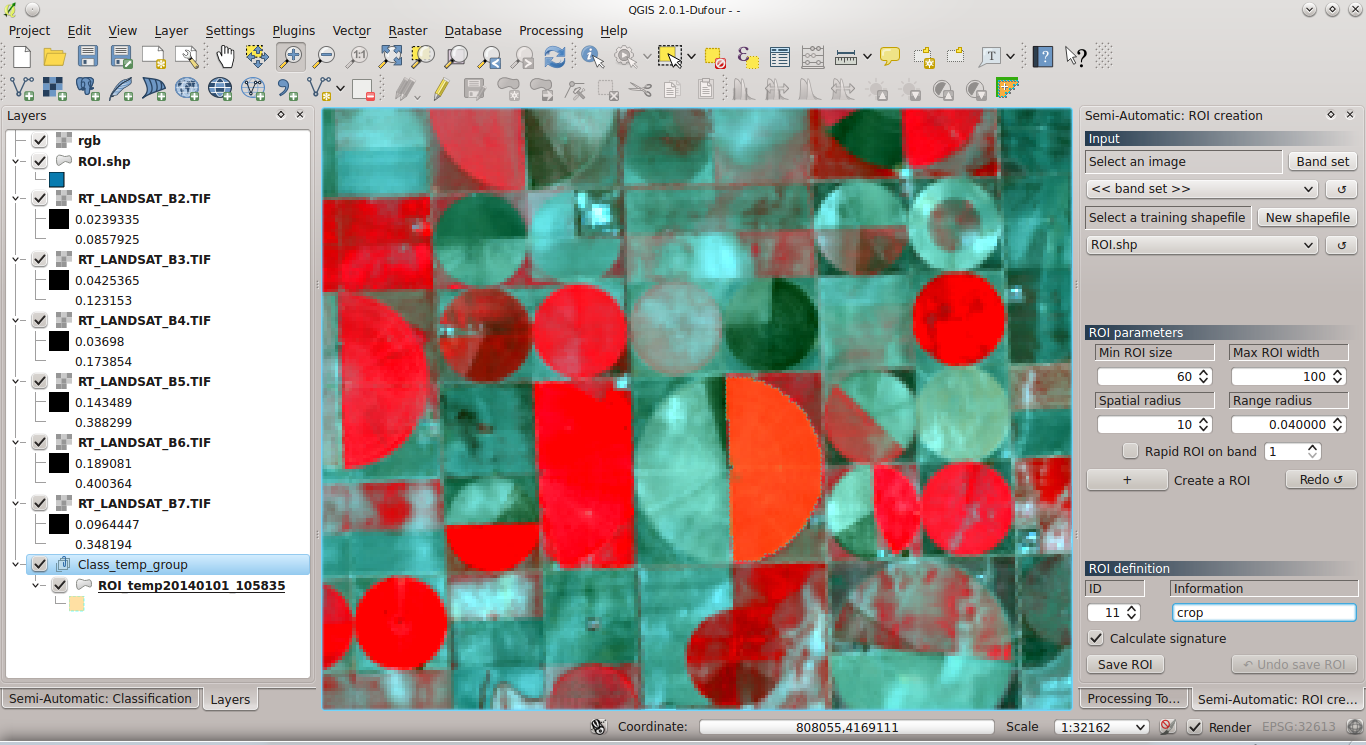The height and width of the screenshot is (745, 1366).
Task: Open the band set dropdown
Action: [1202, 188]
